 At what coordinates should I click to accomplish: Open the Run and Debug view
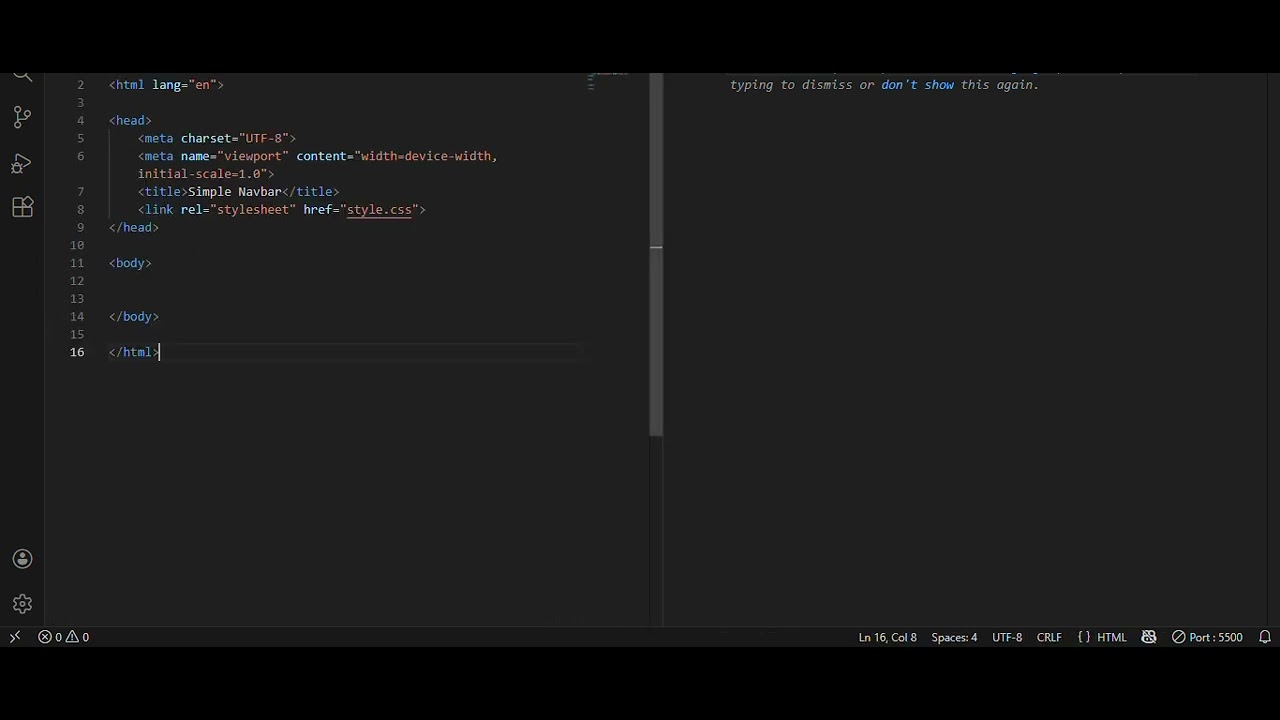pyautogui.click(x=22, y=163)
